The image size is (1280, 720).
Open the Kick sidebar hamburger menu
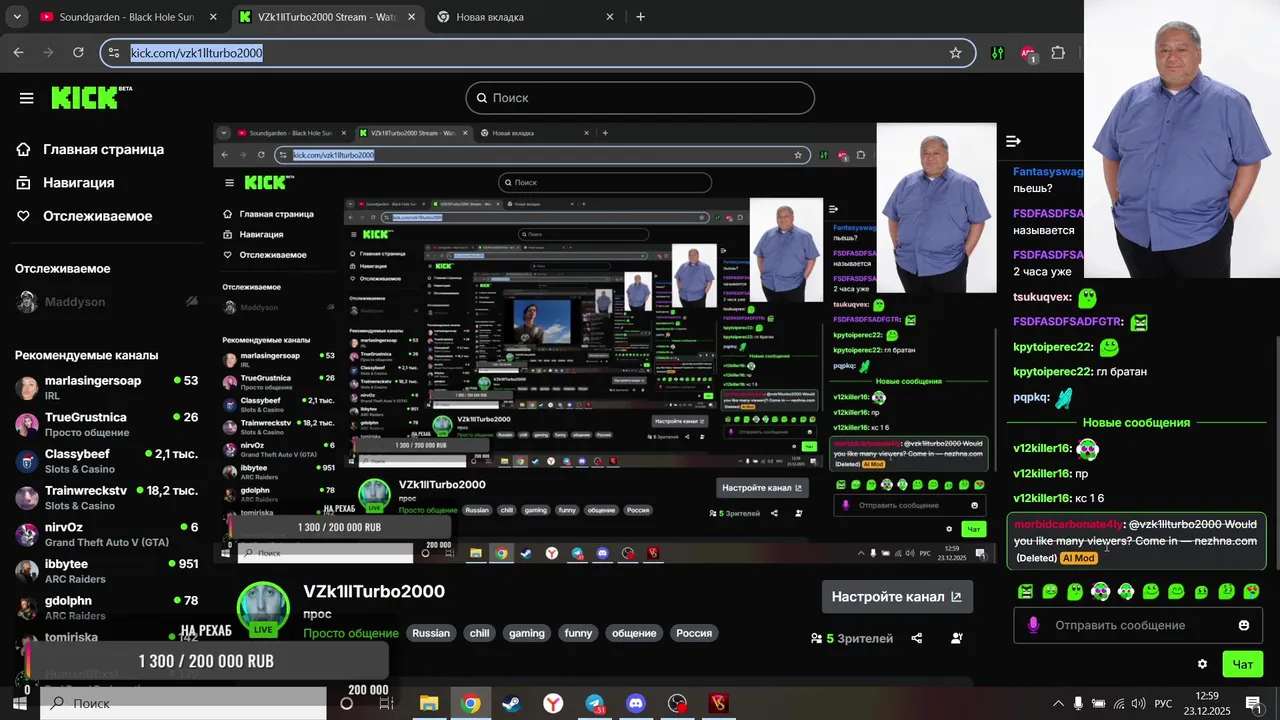click(27, 98)
